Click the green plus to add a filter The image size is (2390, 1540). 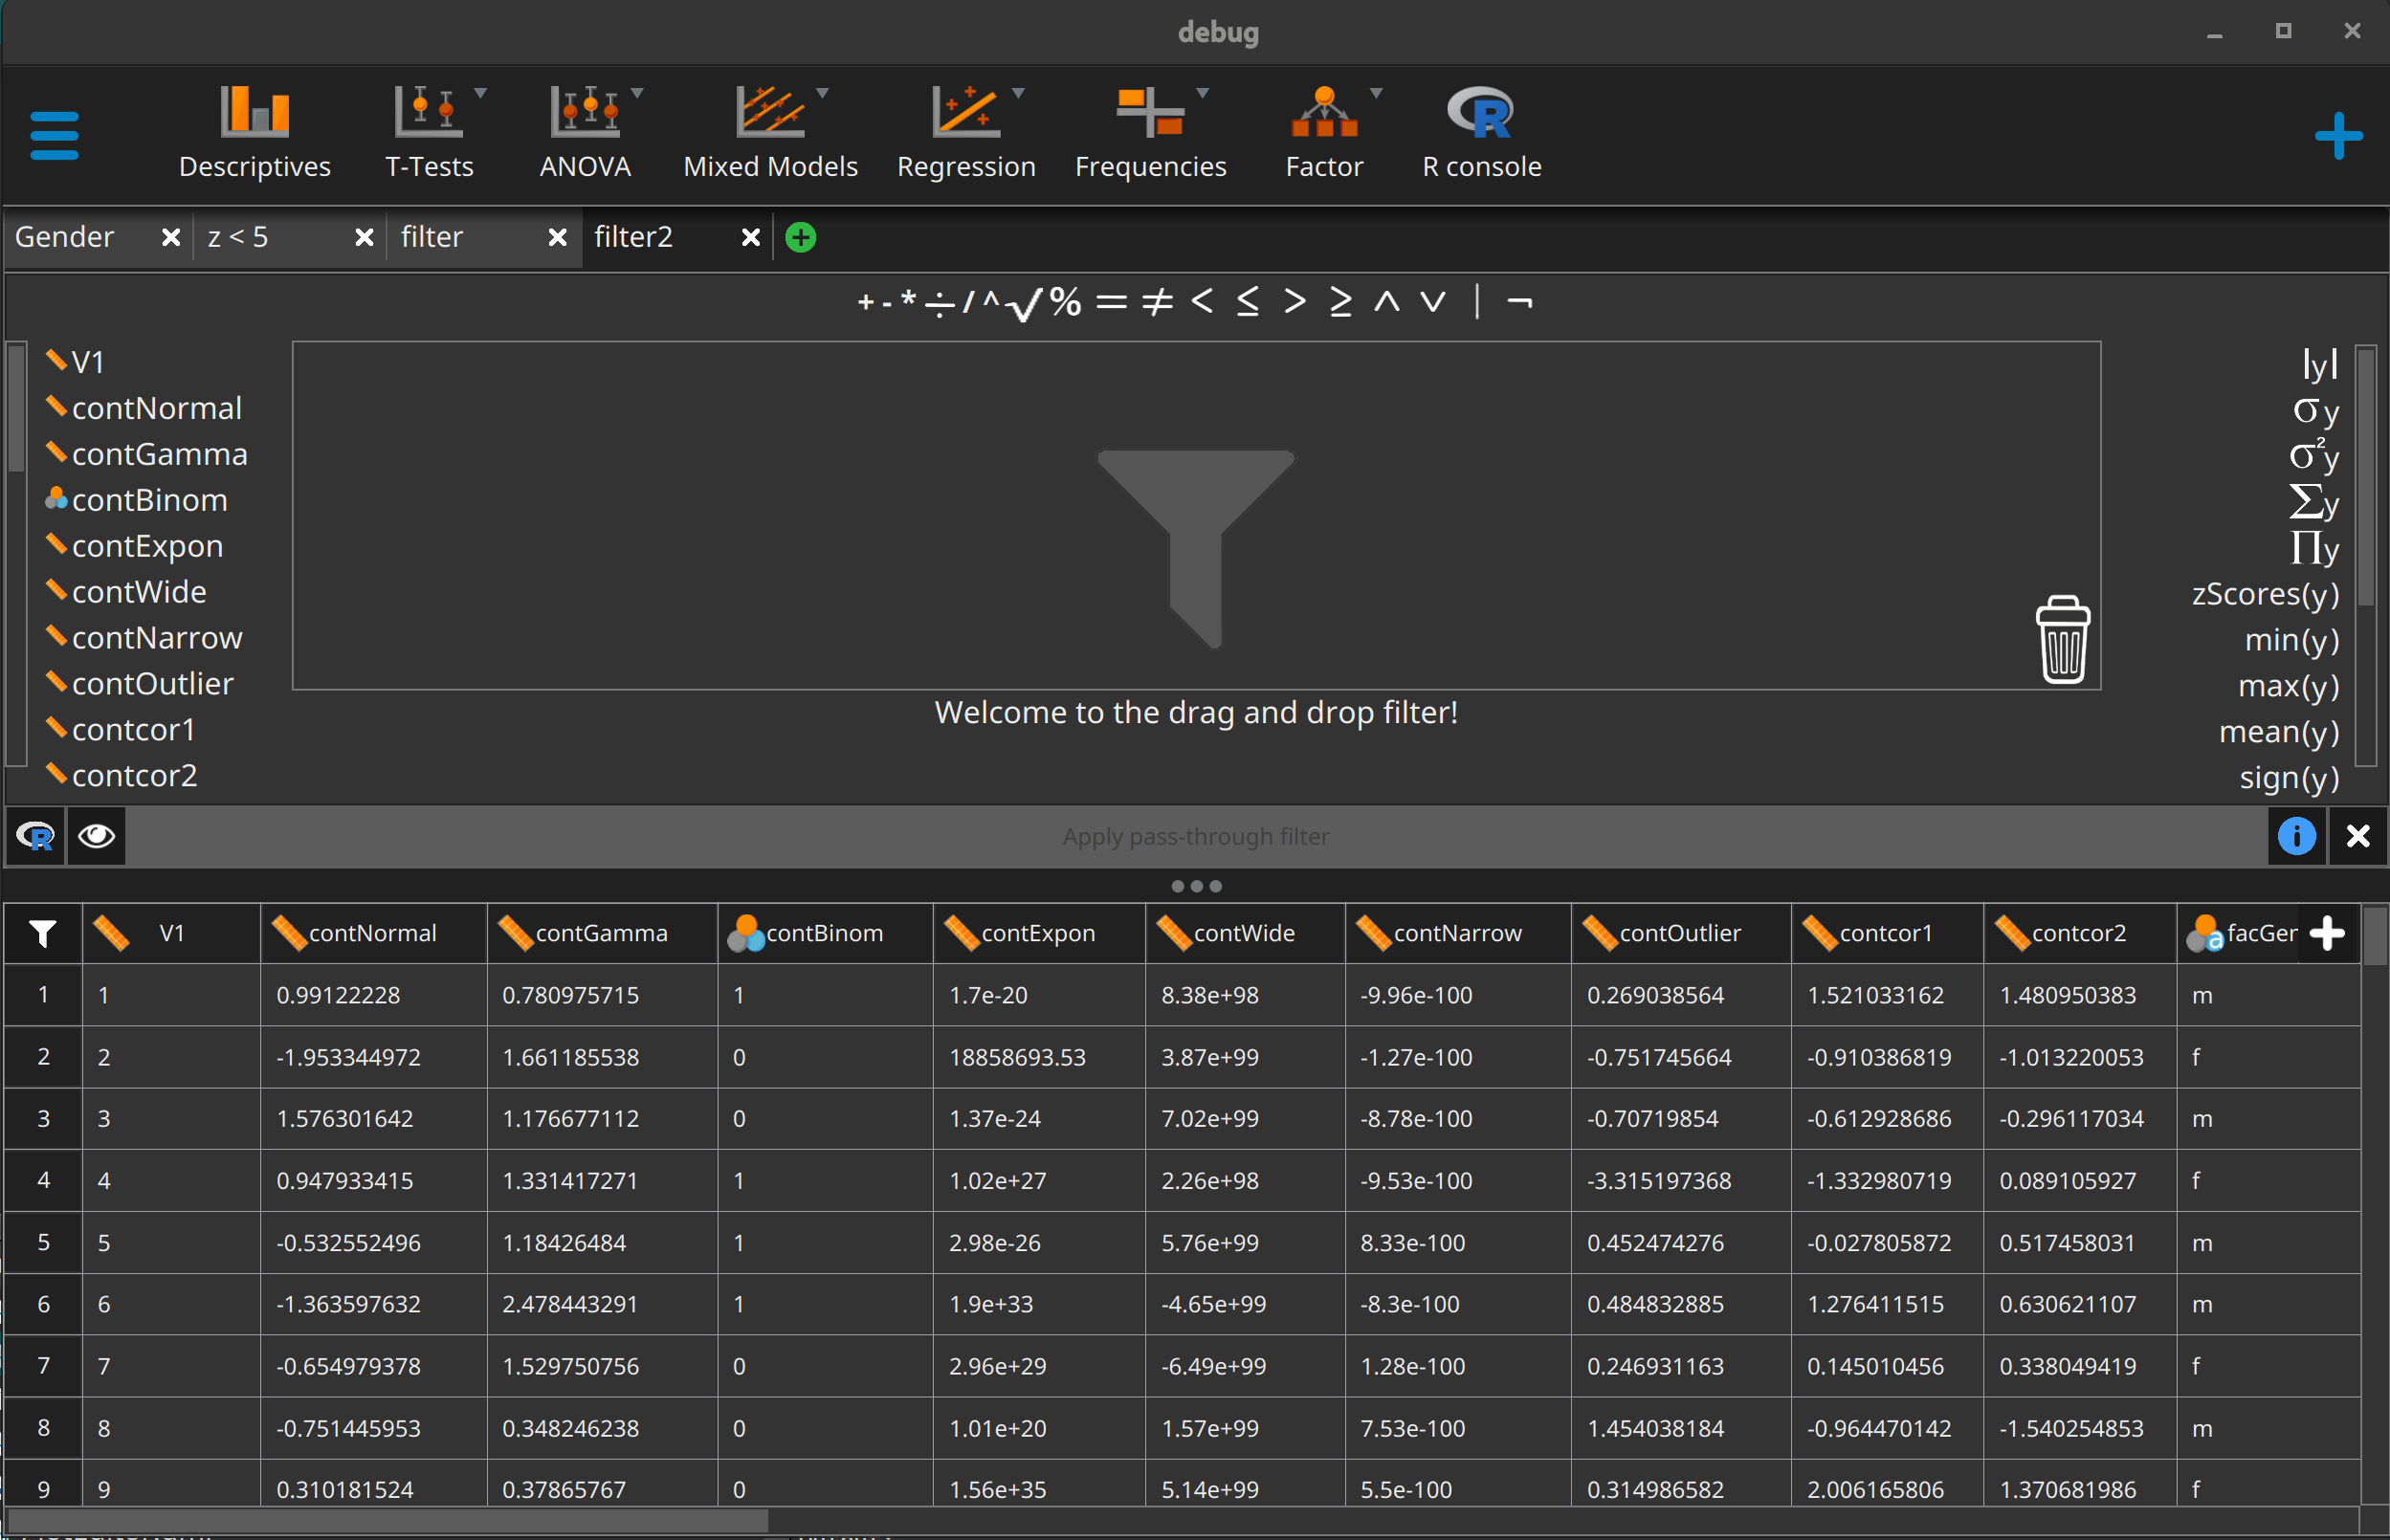click(799, 237)
